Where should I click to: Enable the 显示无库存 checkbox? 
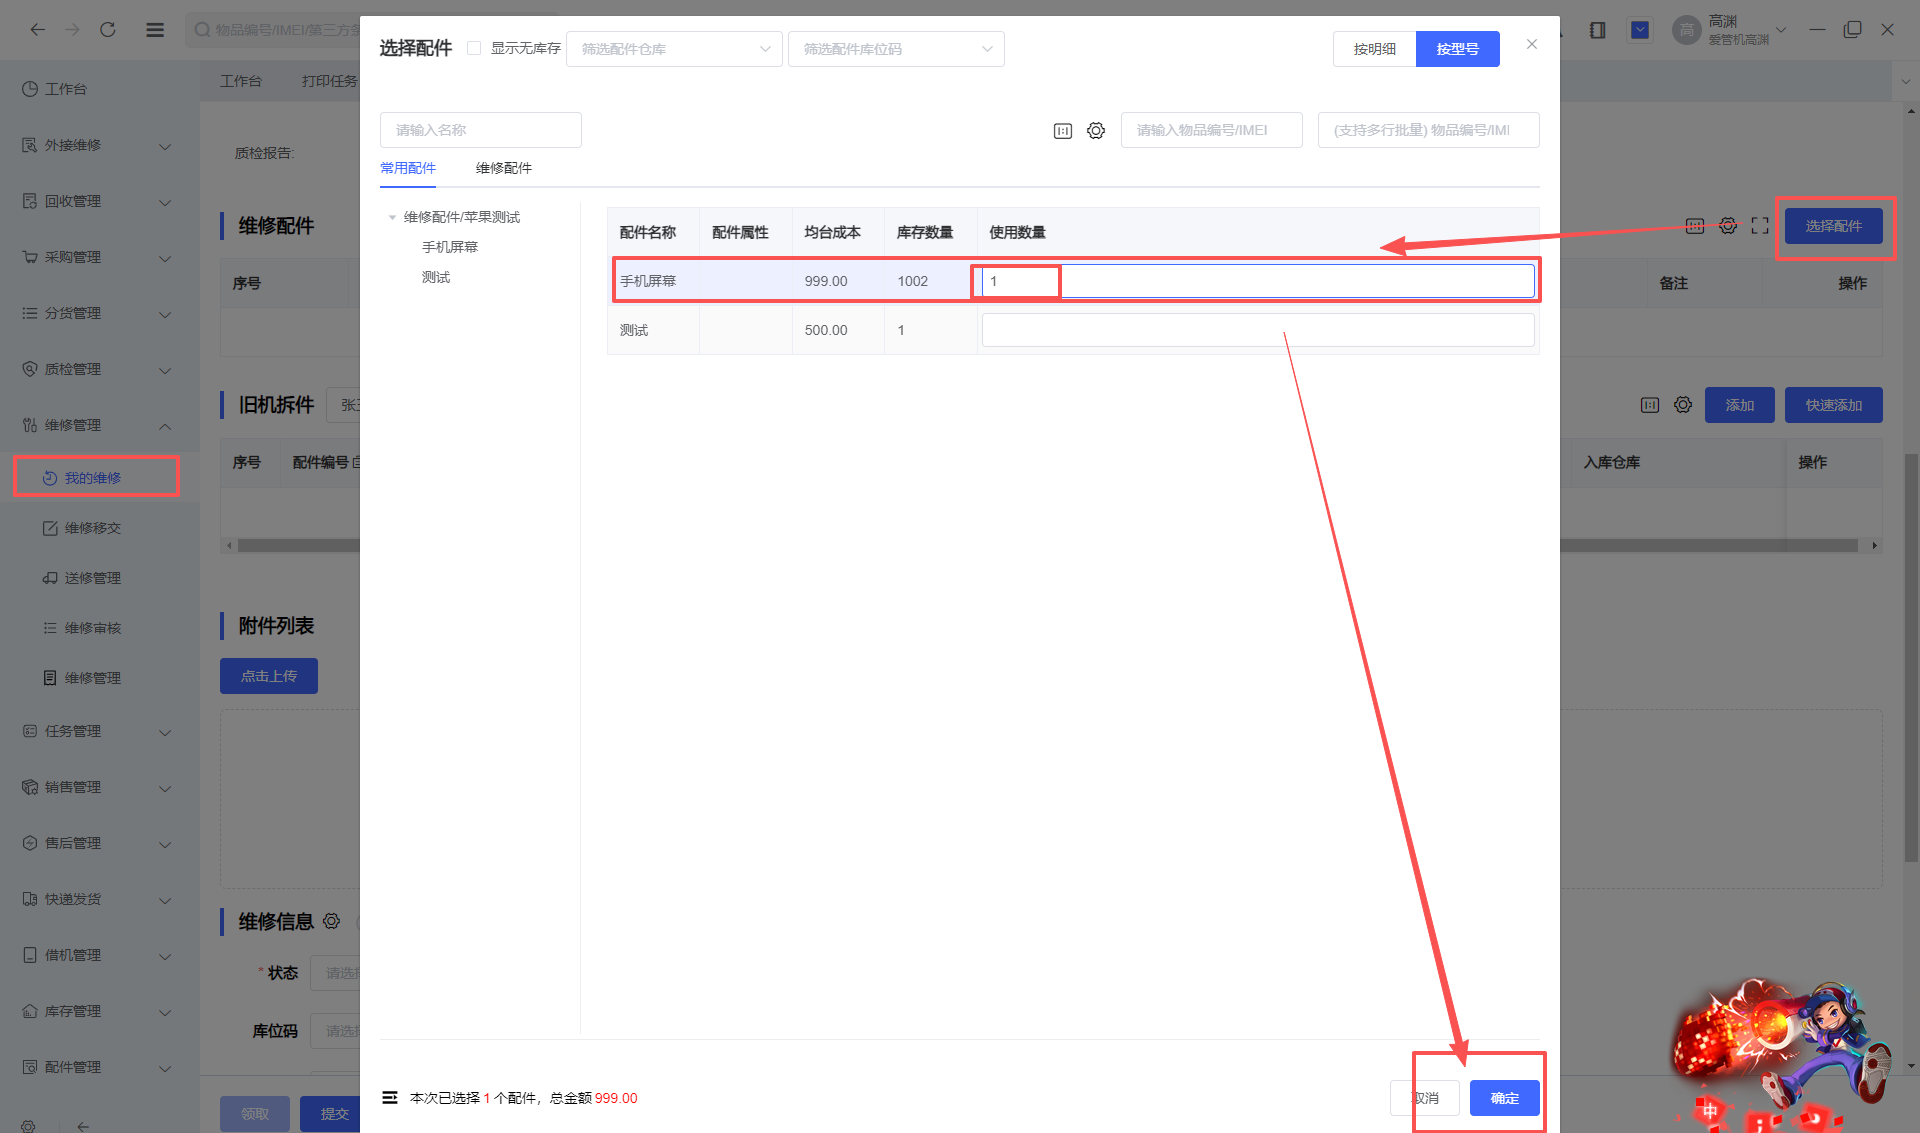click(x=474, y=48)
